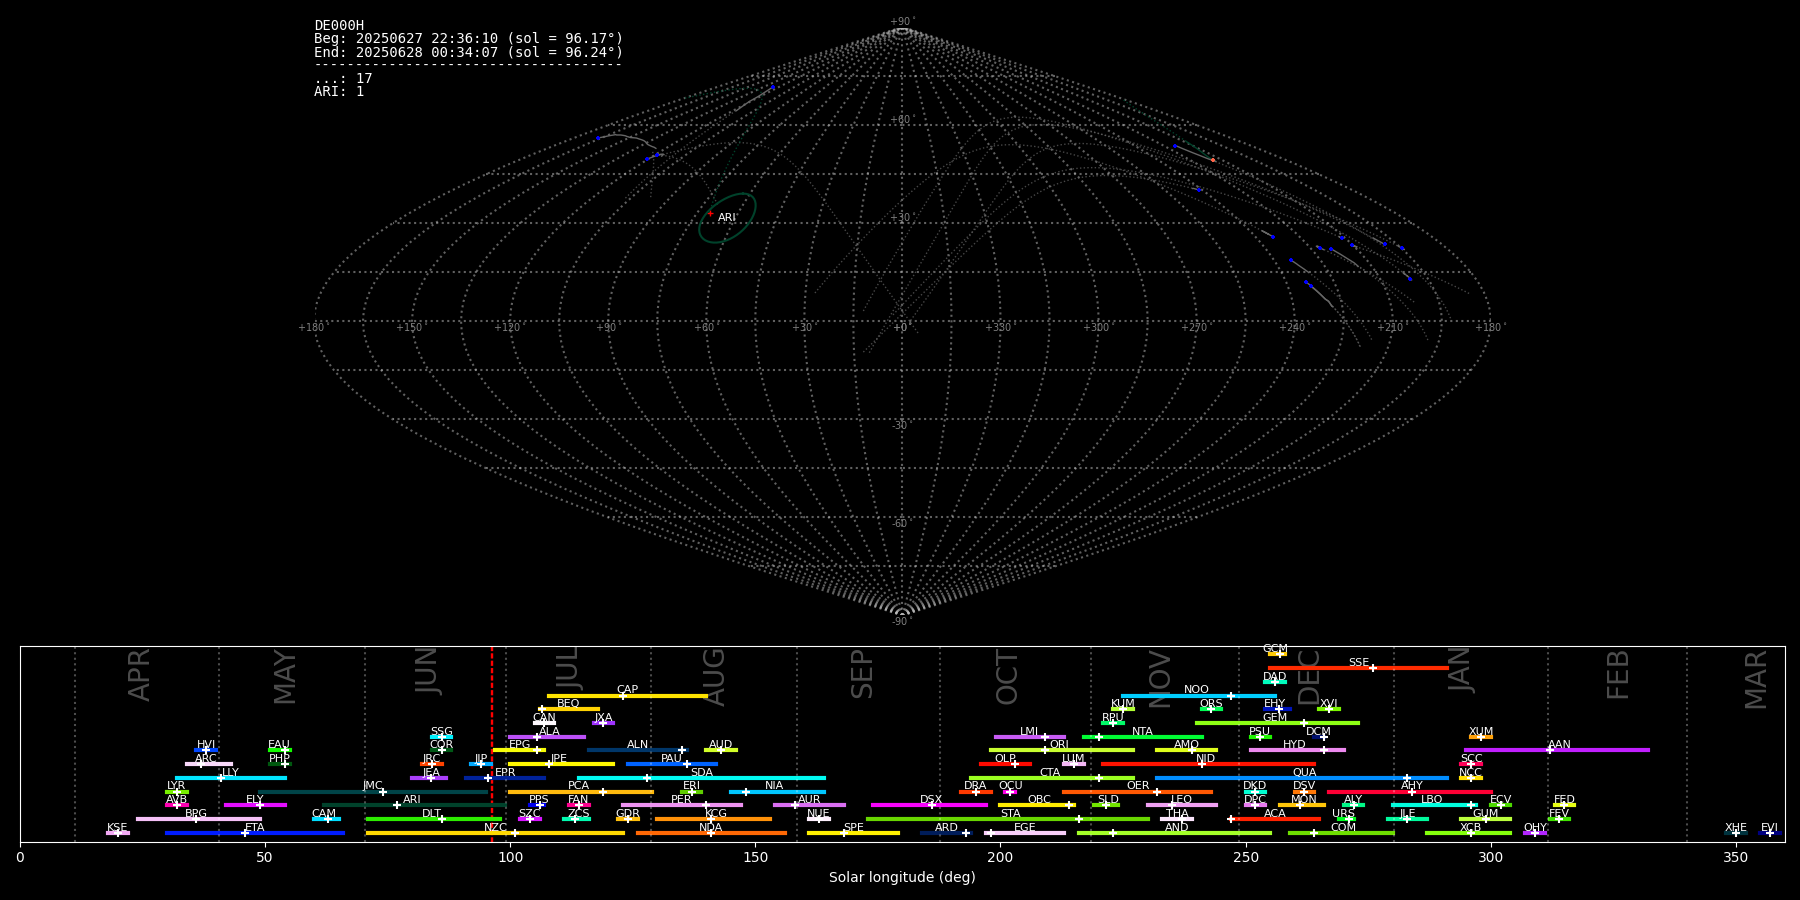Screen dimensions: 1800x900
Task: Click the XHE shower label
Action: click(1736, 828)
